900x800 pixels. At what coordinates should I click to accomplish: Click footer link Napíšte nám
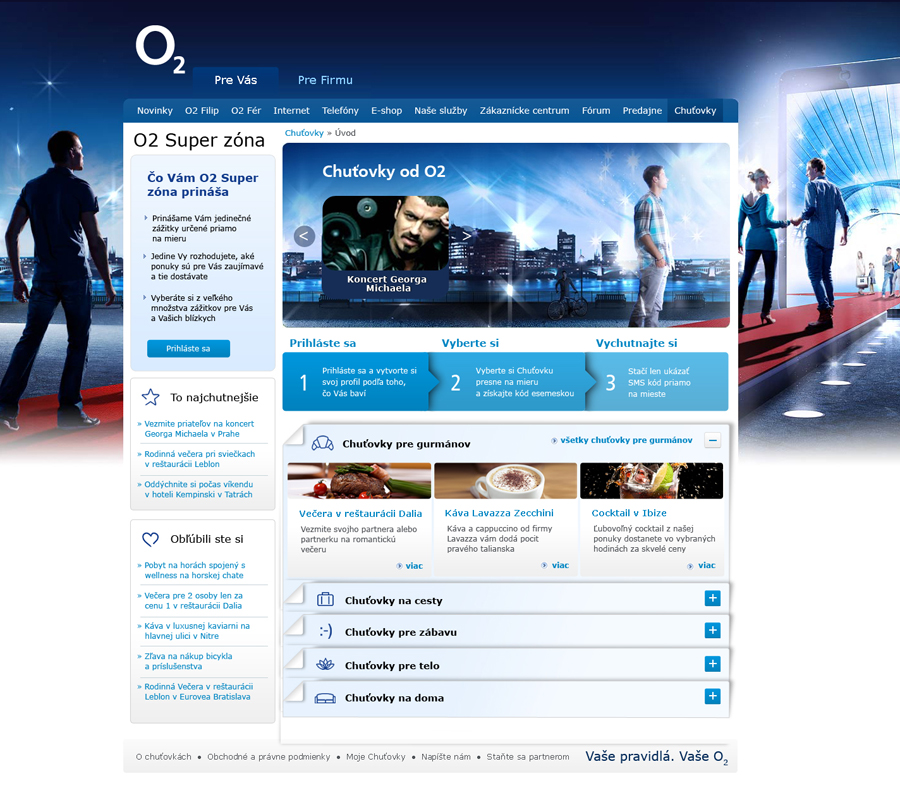[446, 757]
